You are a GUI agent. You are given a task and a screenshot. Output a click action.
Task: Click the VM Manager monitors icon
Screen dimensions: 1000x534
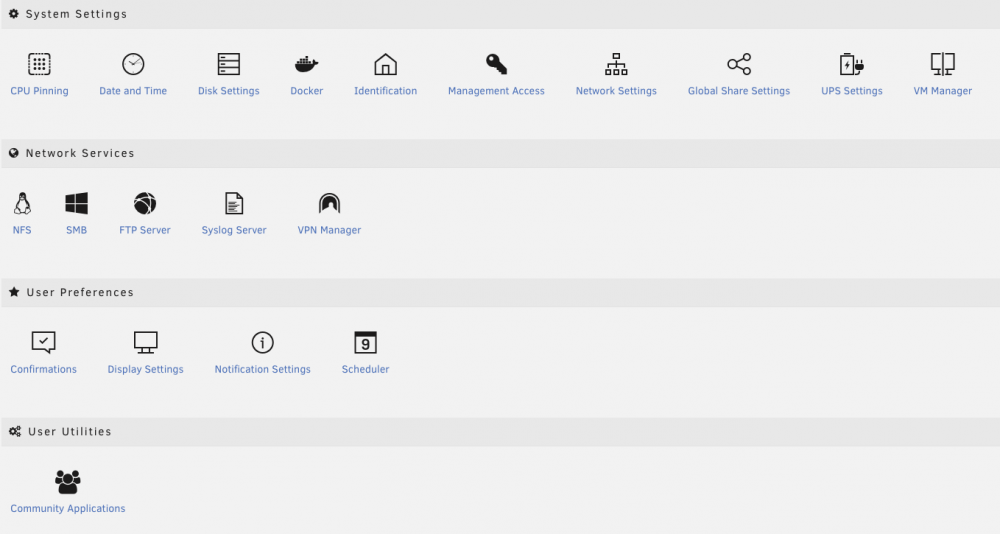point(943,64)
